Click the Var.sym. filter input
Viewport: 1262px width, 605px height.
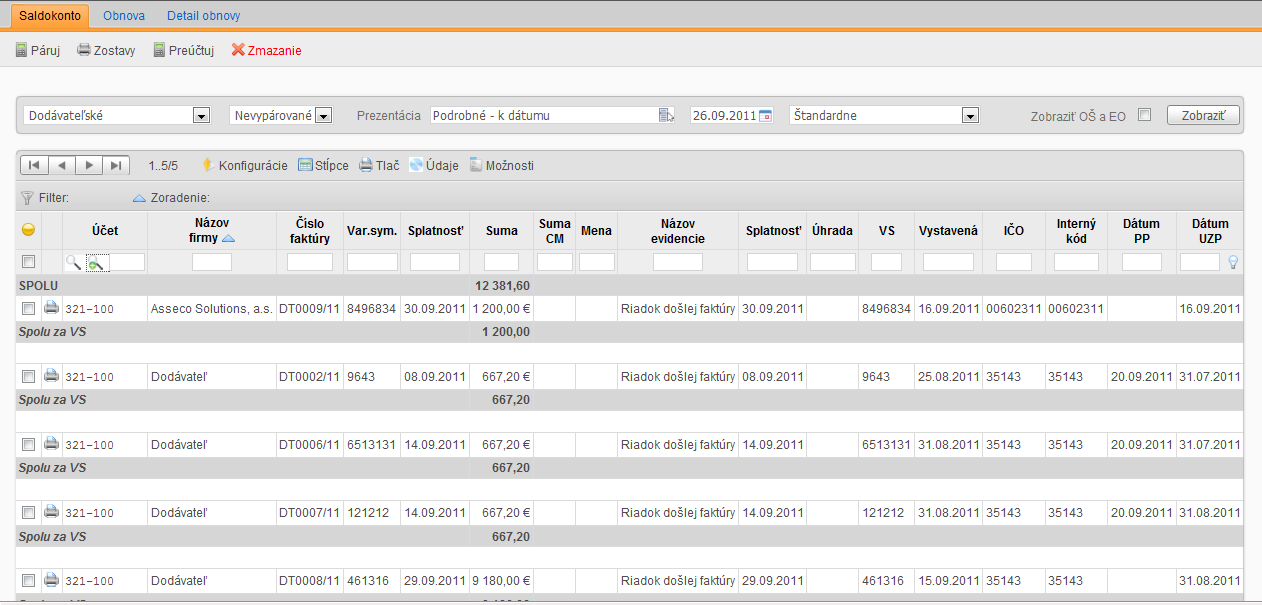click(x=372, y=262)
